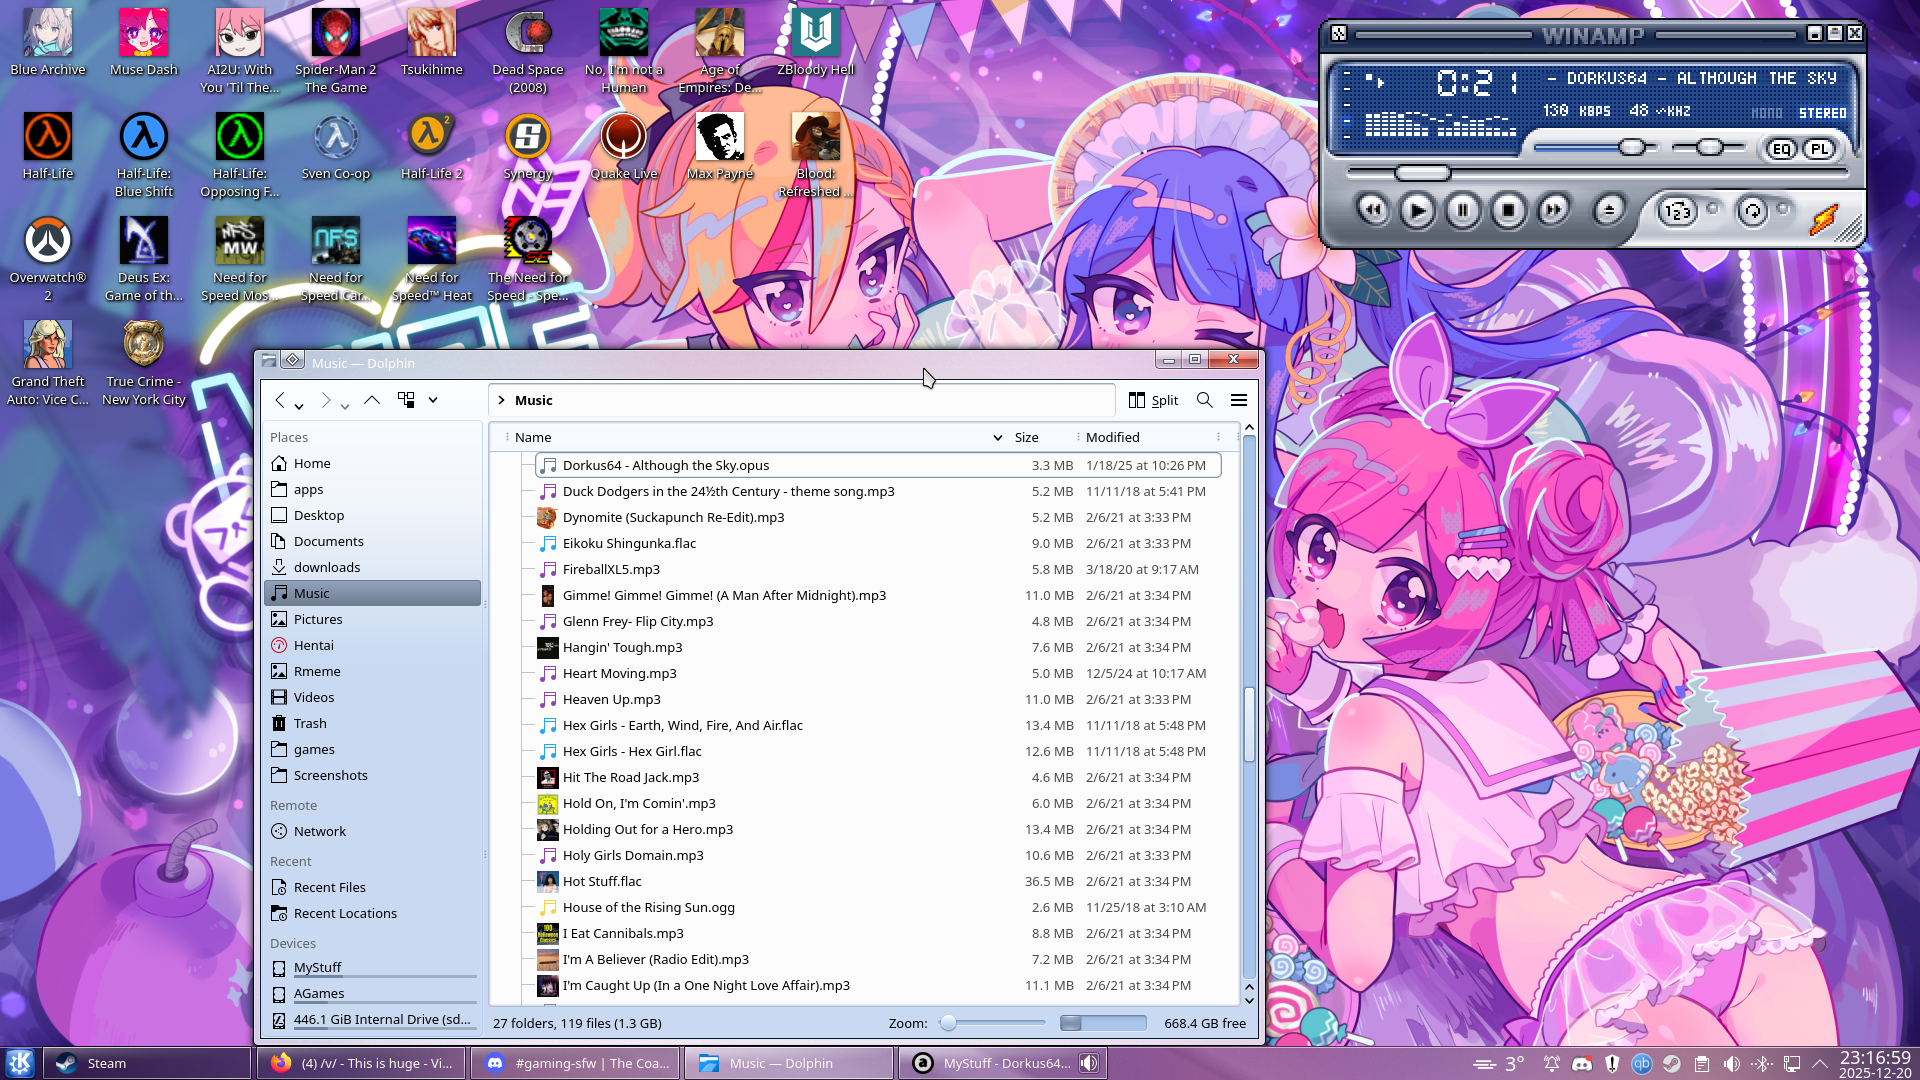Open downloads in Places panel
Screen dimensions: 1920x1080
[x=326, y=567]
